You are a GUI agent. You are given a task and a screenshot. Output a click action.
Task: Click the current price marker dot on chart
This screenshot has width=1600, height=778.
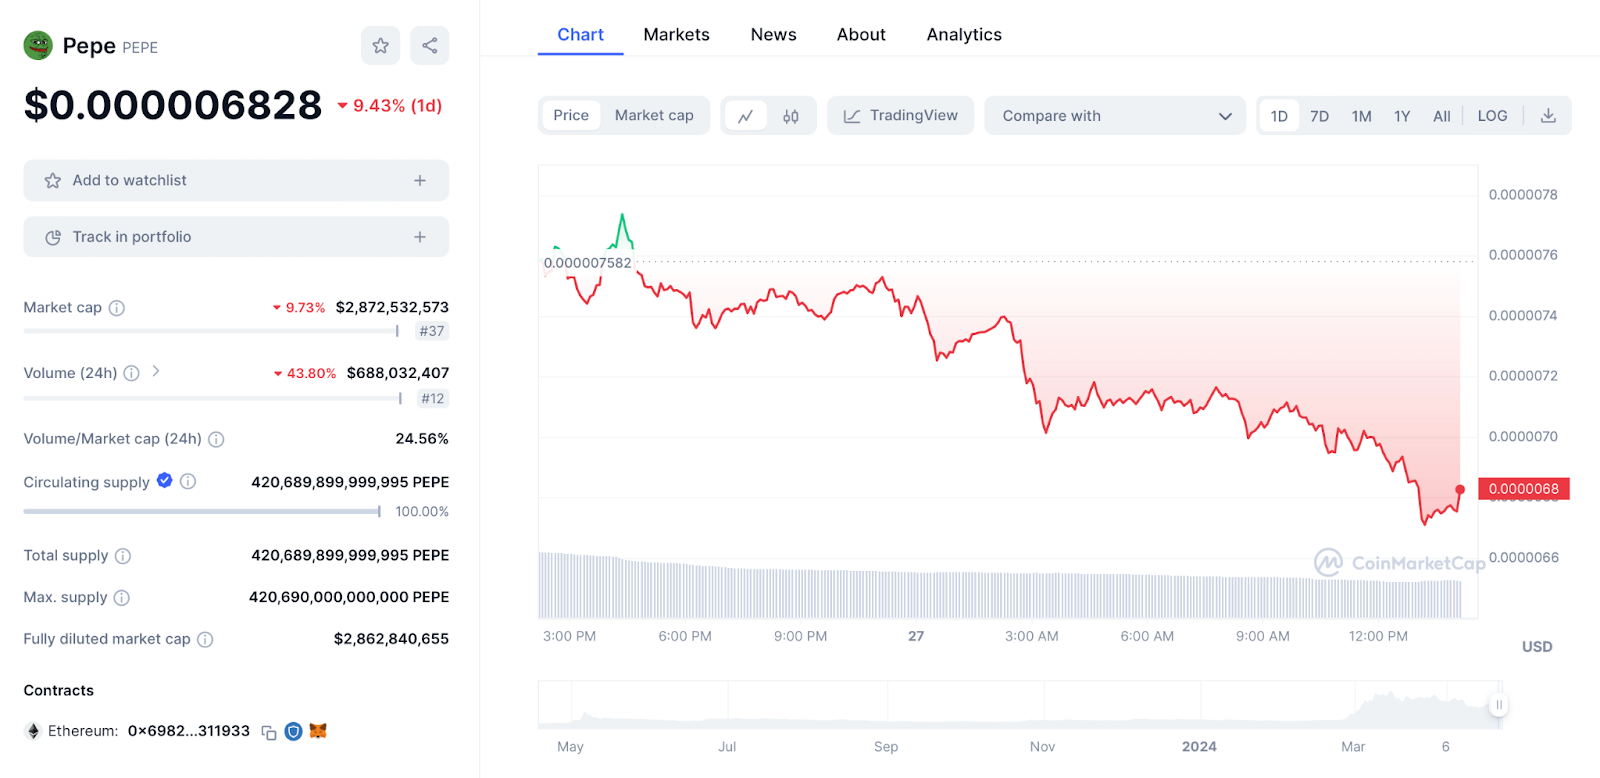point(1460,489)
